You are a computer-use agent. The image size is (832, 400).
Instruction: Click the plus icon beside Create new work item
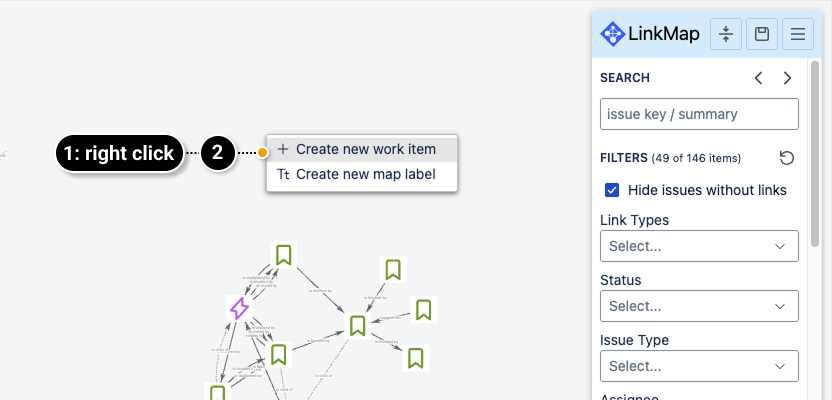(283, 149)
